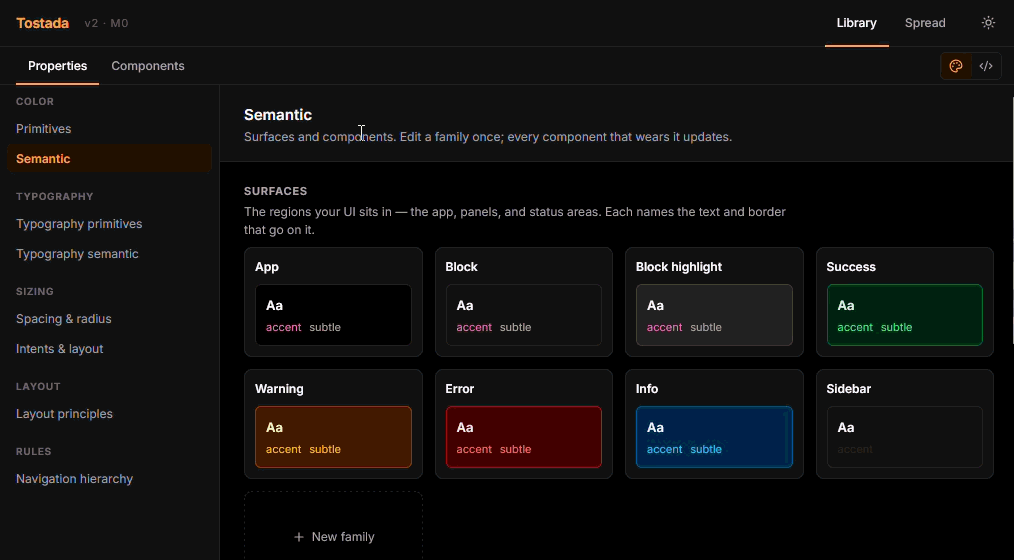Viewport: 1014px width, 560px height.
Task: Select the Error red swatch
Action: (x=524, y=436)
